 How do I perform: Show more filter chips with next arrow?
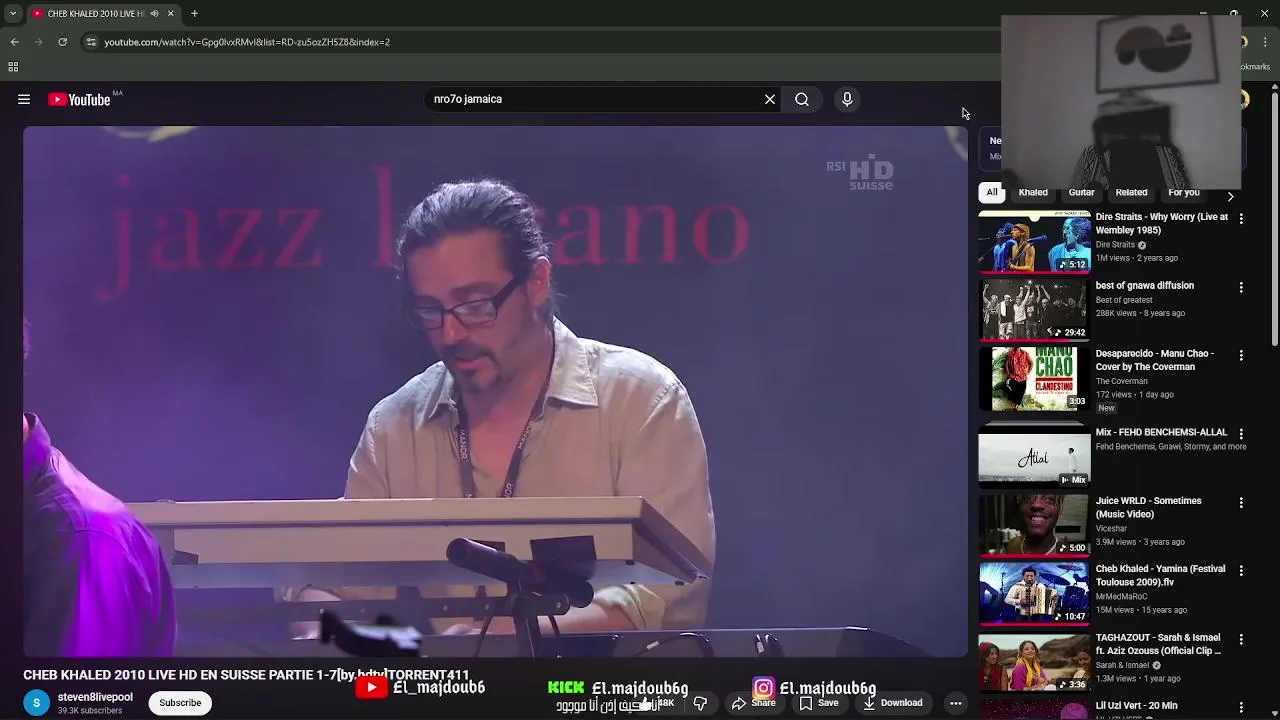[x=1231, y=196]
